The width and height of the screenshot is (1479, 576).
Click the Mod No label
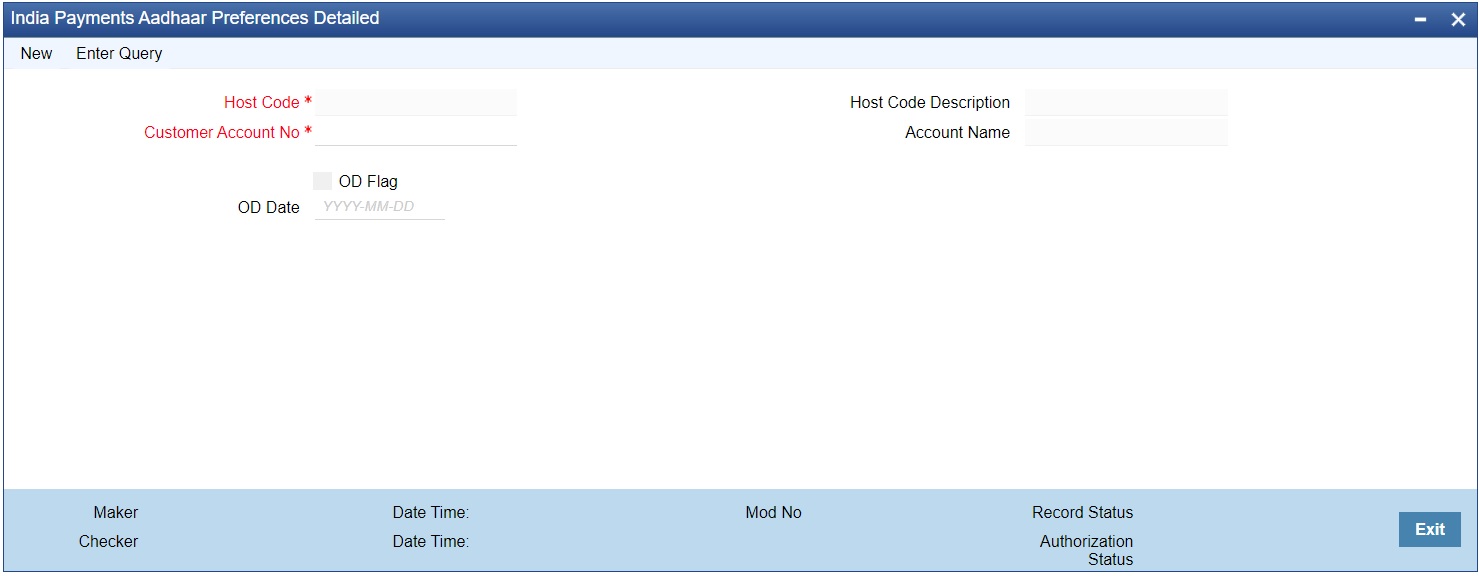[774, 512]
